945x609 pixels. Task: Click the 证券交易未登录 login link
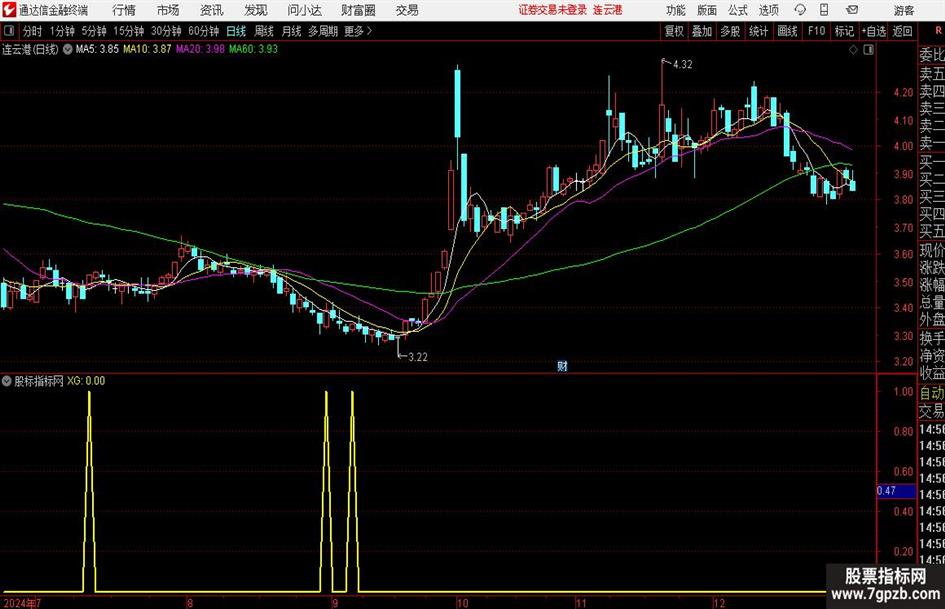click(552, 10)
